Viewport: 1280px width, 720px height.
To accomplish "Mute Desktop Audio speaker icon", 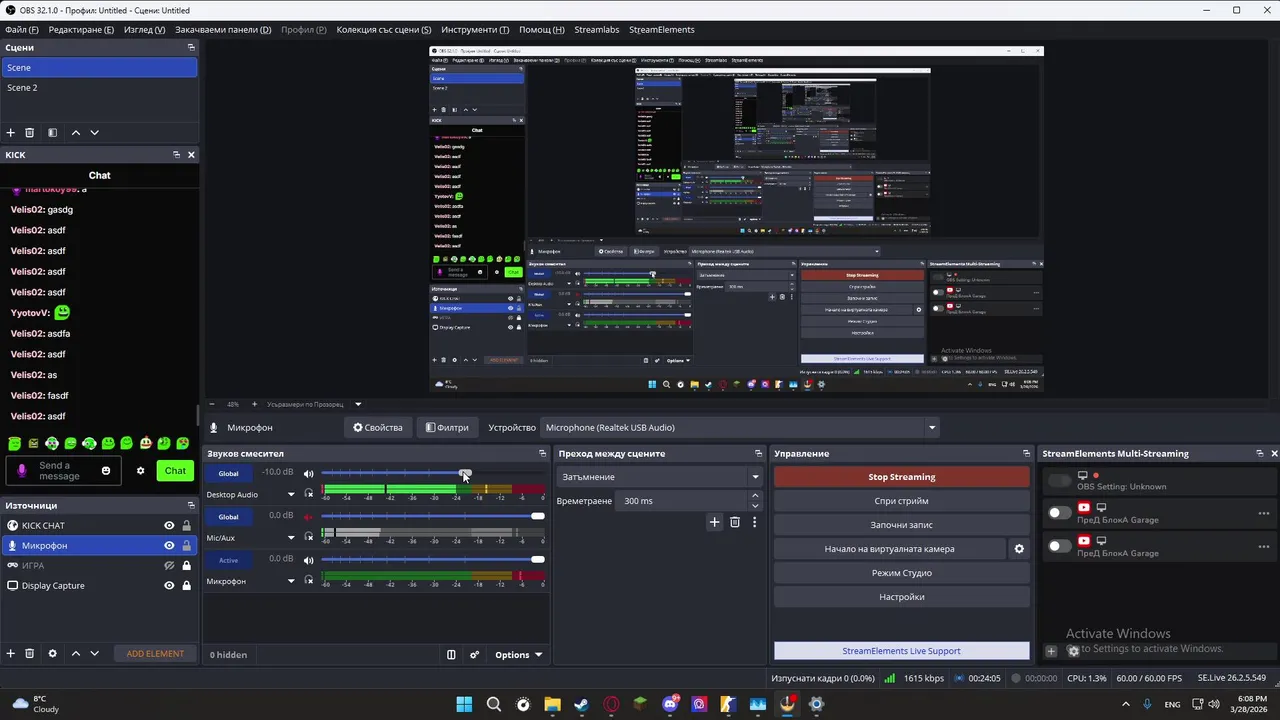I will pyautogui.click(x=309, y=473).
